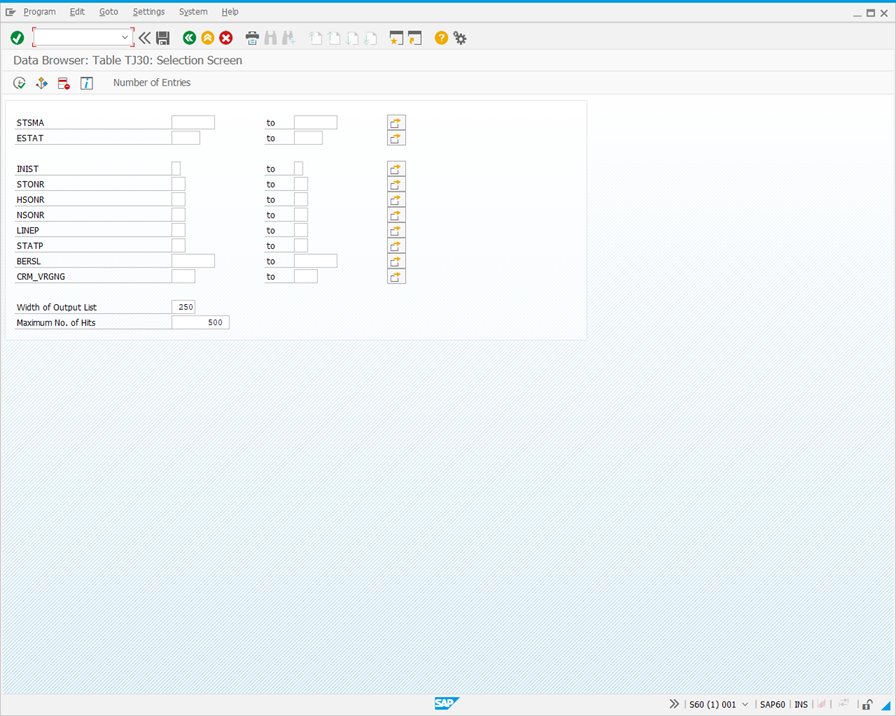The image size is (896, 716).
Task: Open multiple selection for the ESTAT field
Action: click(396, 138)
